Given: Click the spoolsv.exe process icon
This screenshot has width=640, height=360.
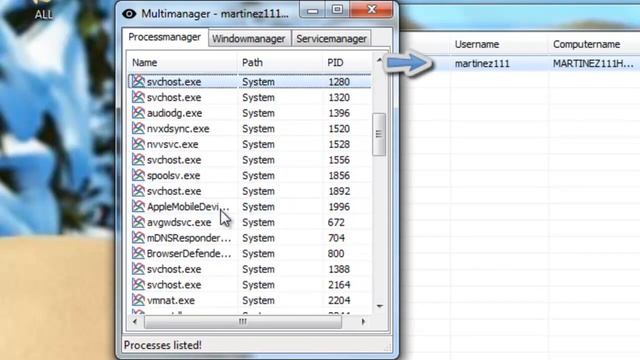Looking at the screenshot, I should click(x=138, y=175).
